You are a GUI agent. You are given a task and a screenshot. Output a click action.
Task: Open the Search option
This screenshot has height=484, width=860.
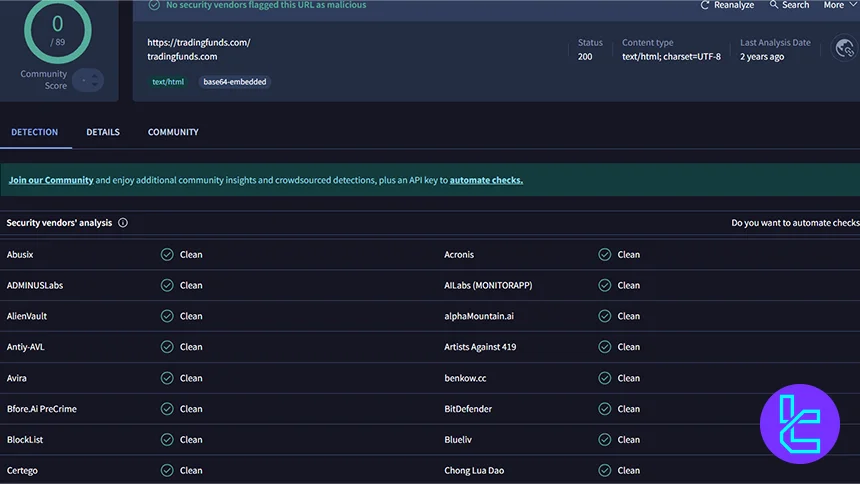pos(789,5)
